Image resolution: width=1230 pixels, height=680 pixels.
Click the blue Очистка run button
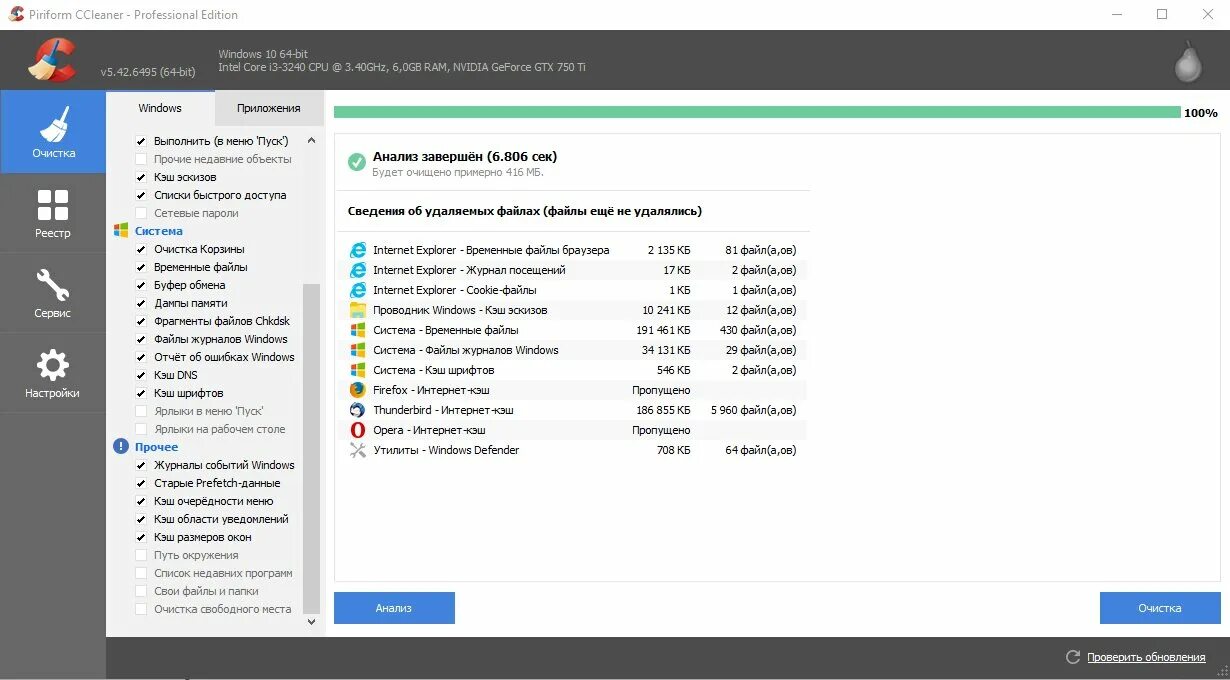[x=1160, y=608]
